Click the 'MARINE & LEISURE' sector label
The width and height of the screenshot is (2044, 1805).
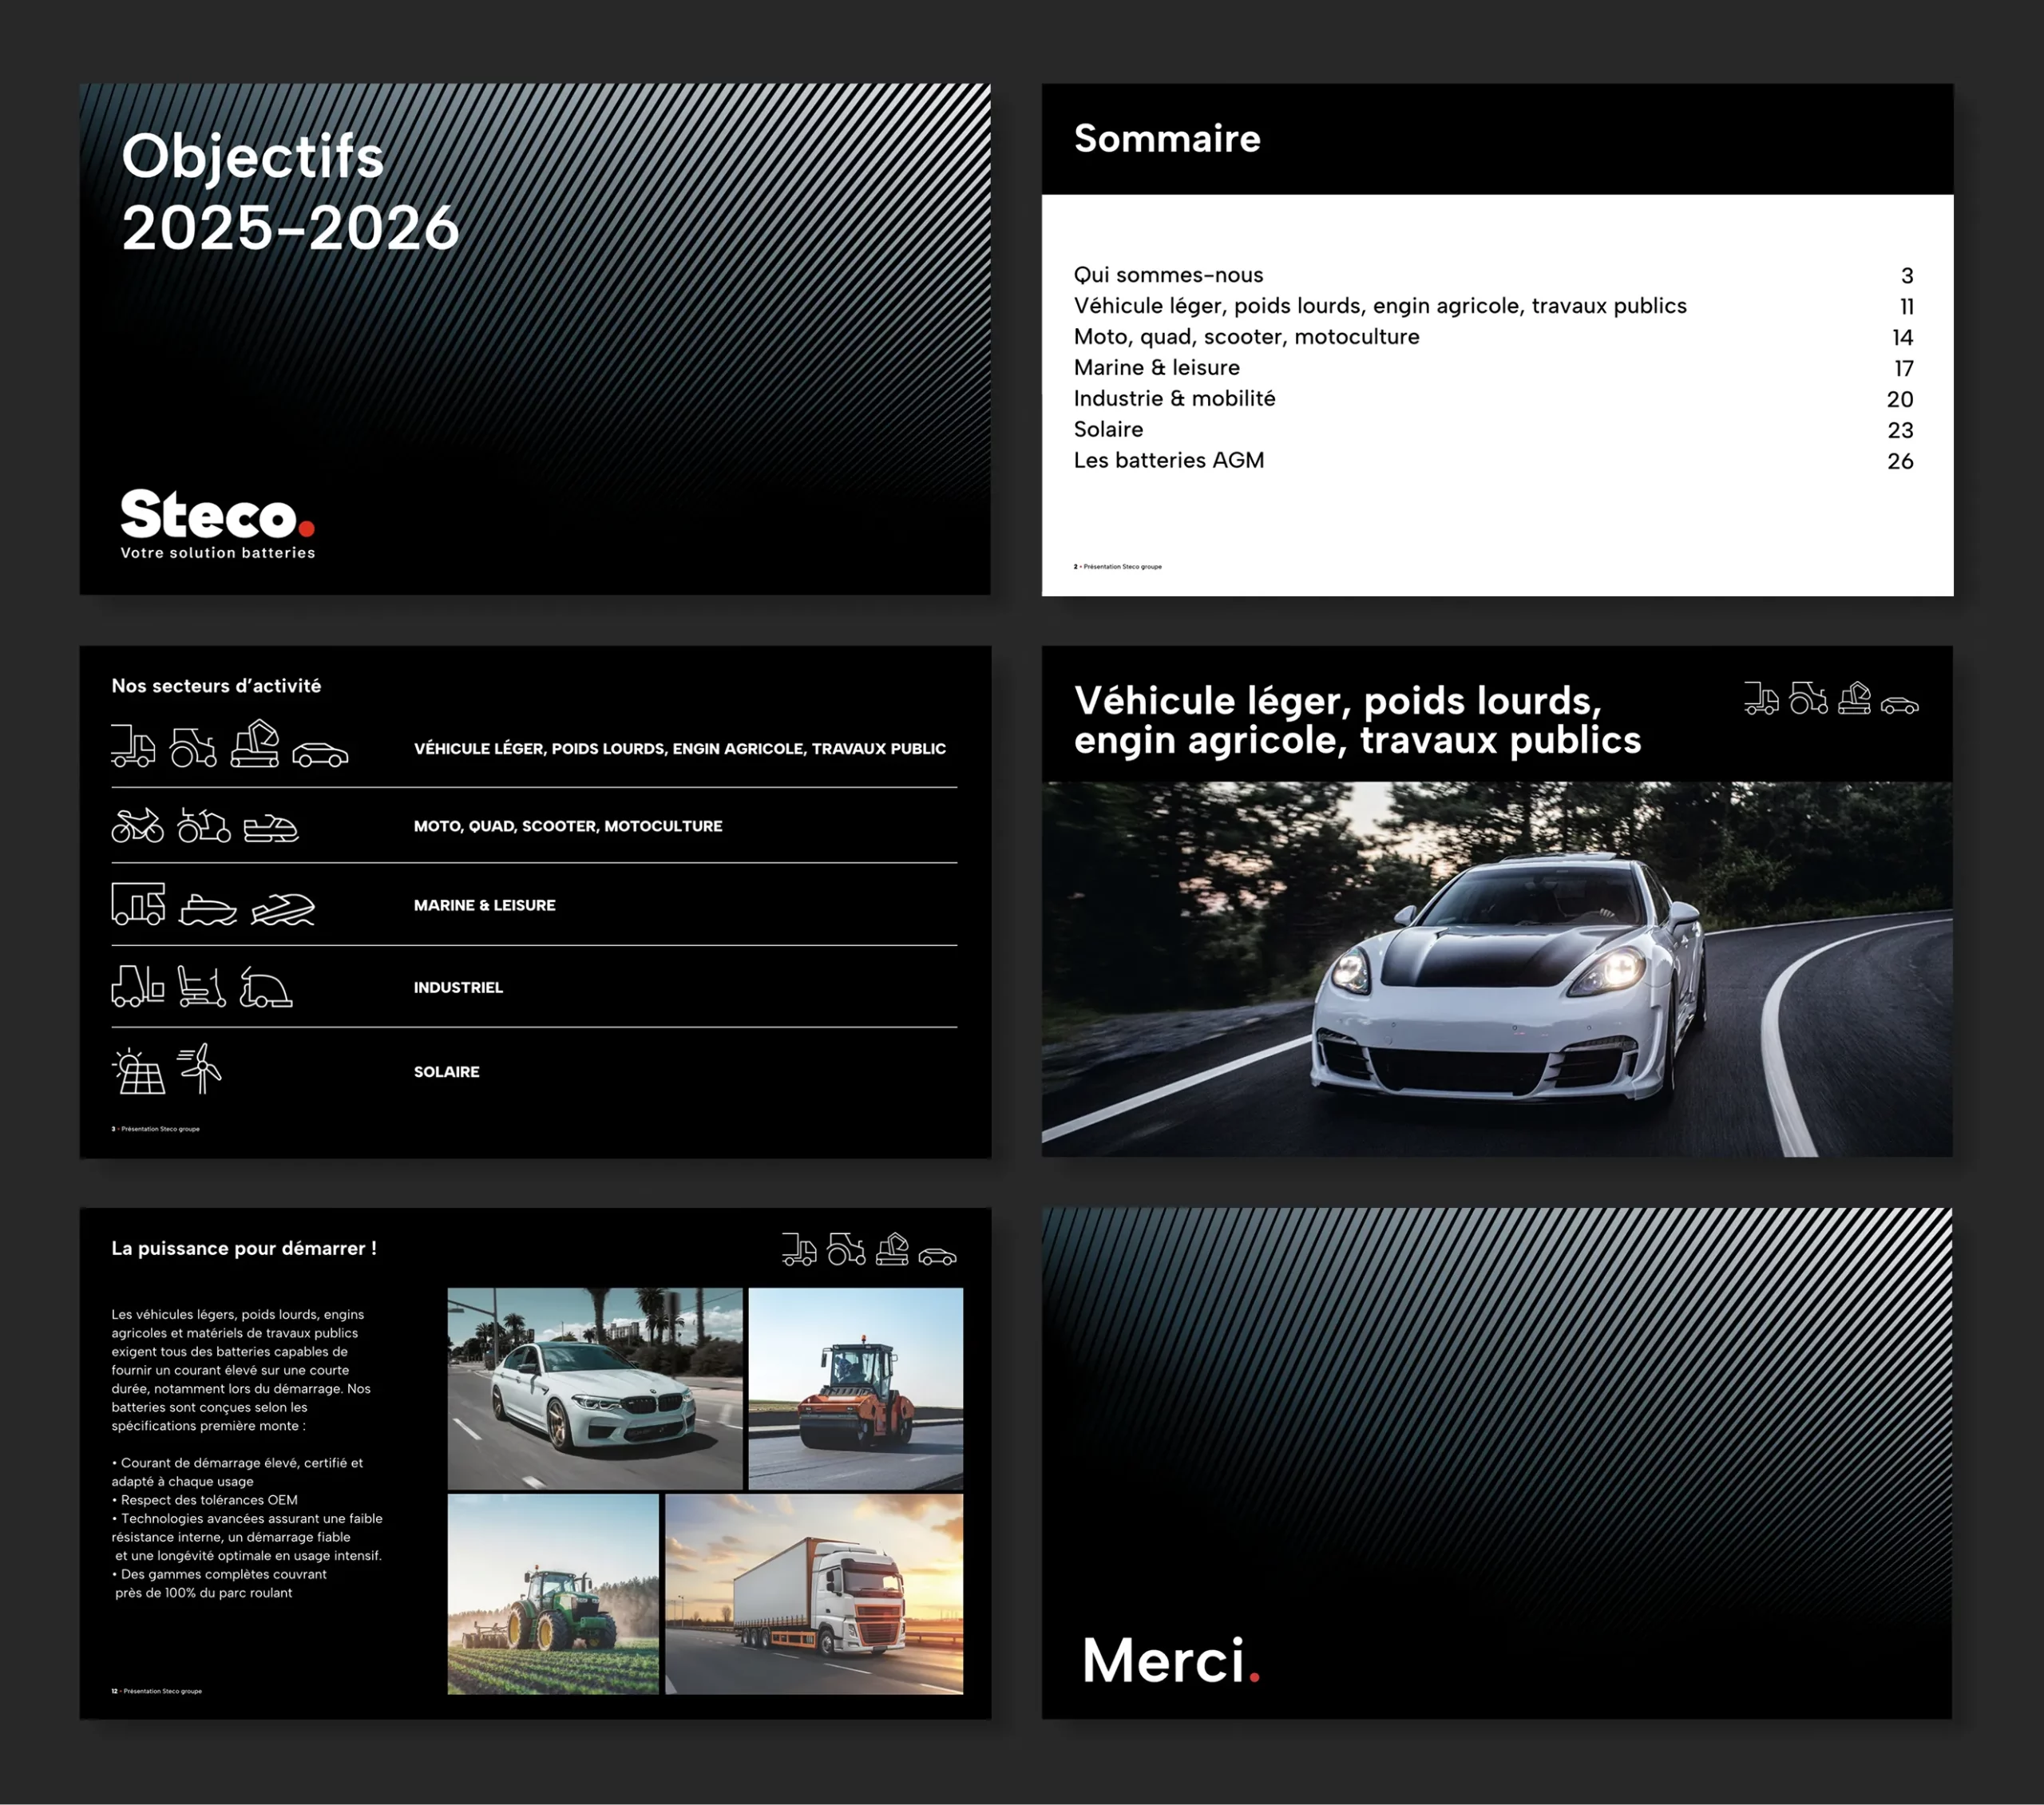pos(485,905)
